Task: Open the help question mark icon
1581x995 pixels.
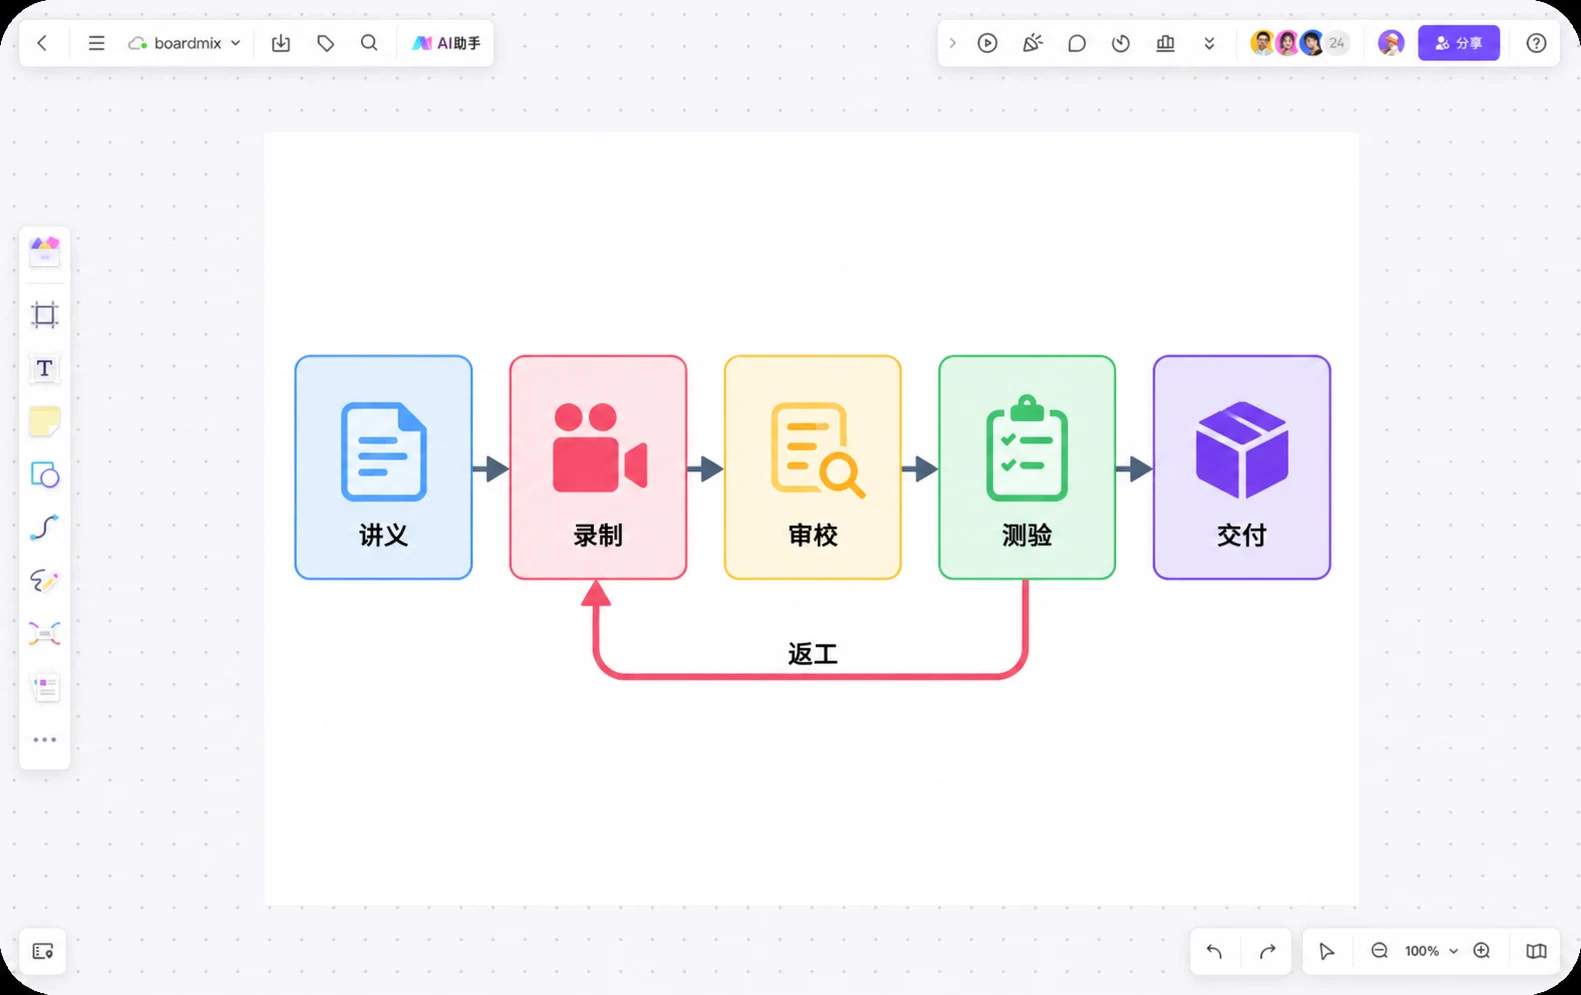Action: [1536, 43]
